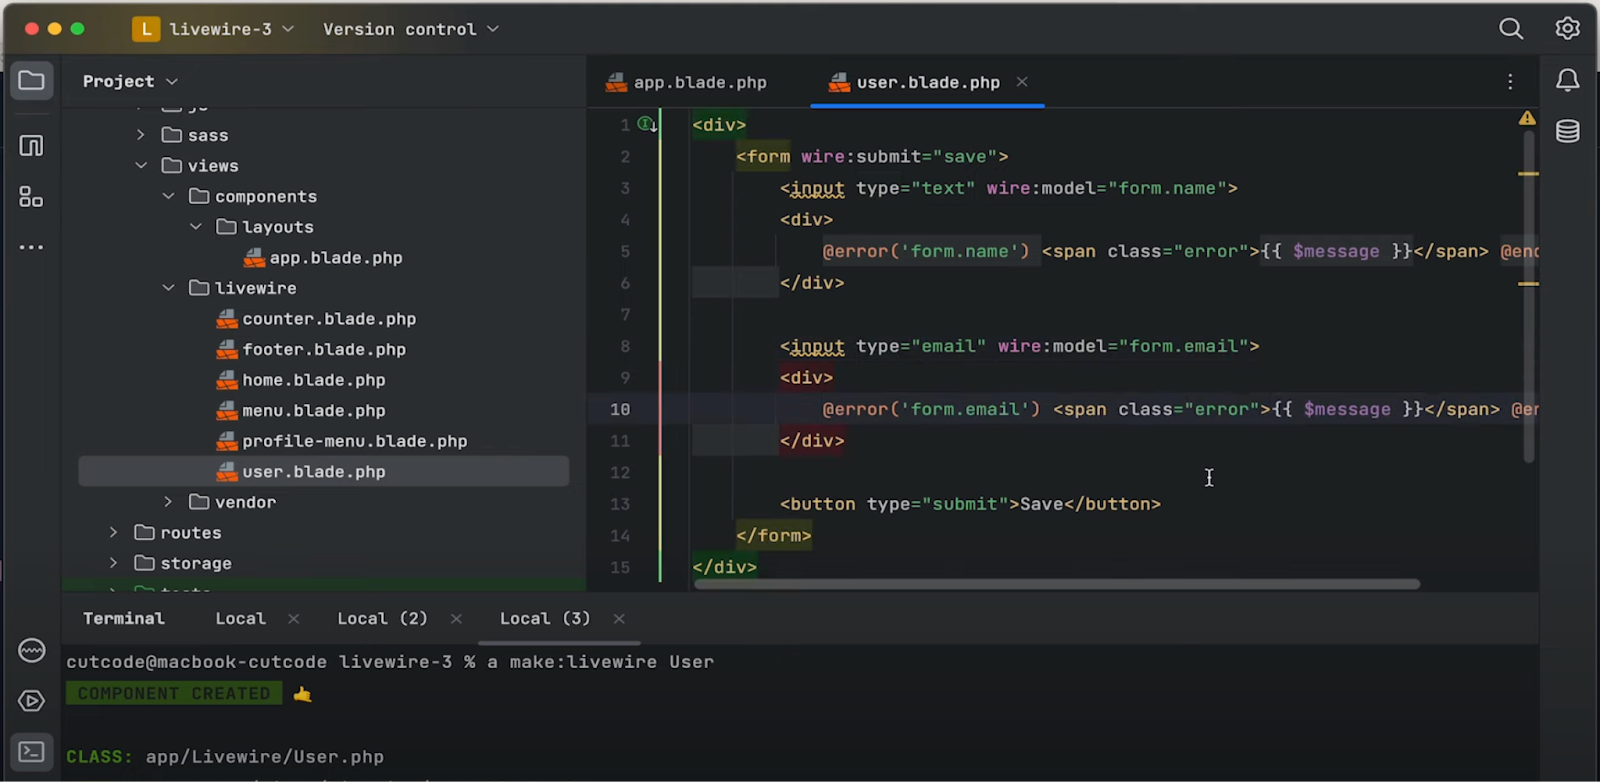Image resolution: width=1600 pixels, height=782 pixels.
Task: Click the macOS green zoom window button
Action: (x=77, y=29)
